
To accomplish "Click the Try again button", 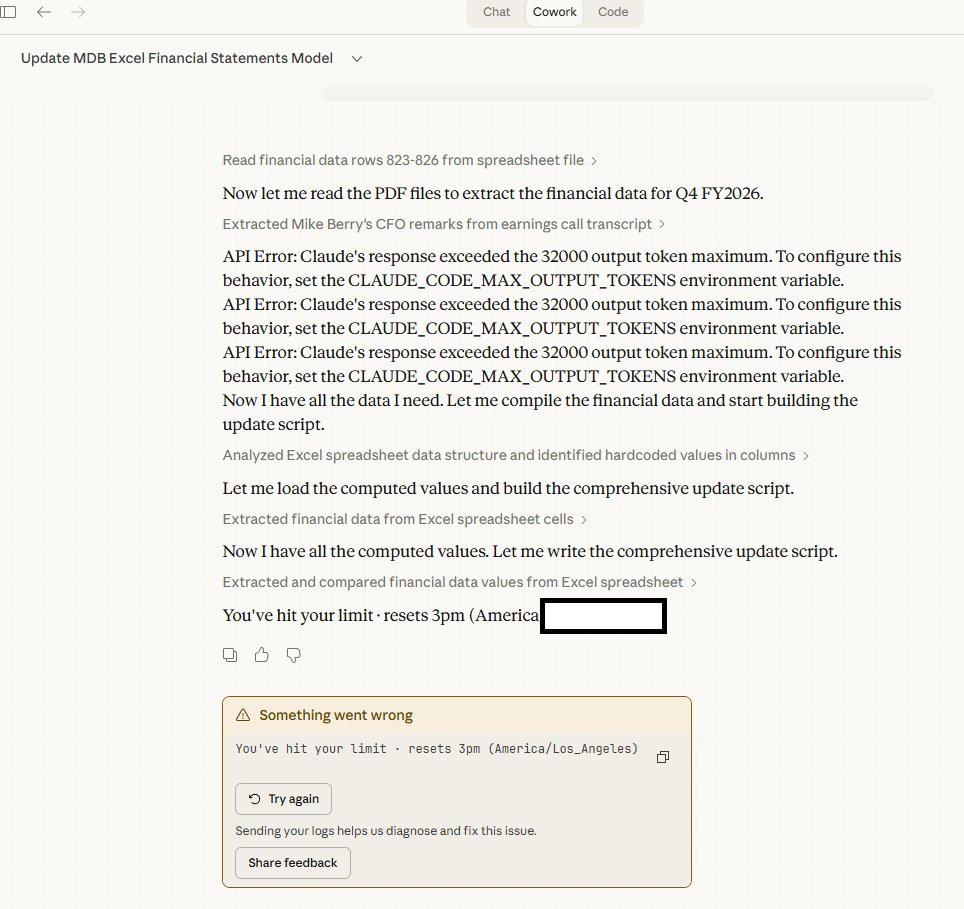I will 283,799.
